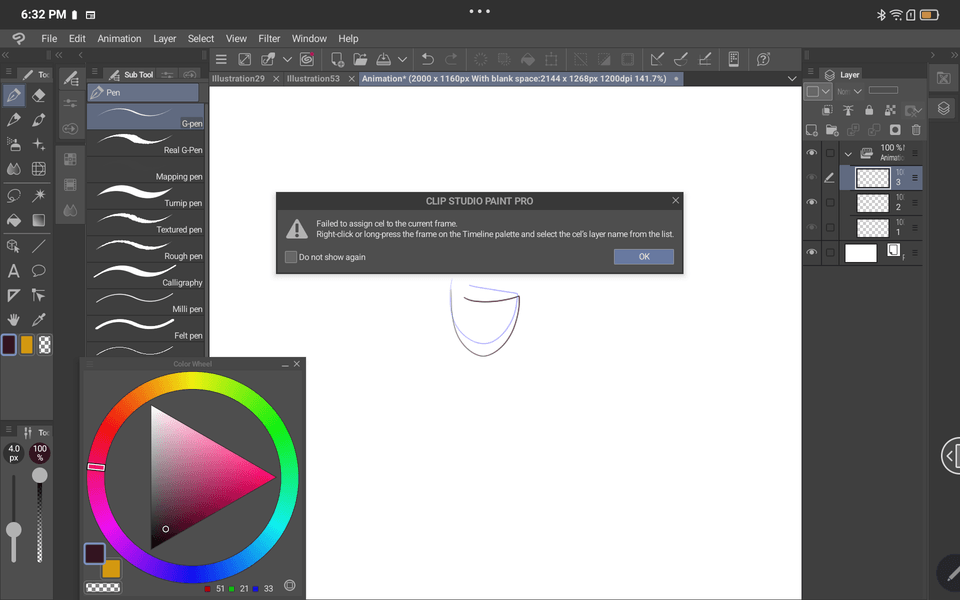Check the Do not show again box

291,257
